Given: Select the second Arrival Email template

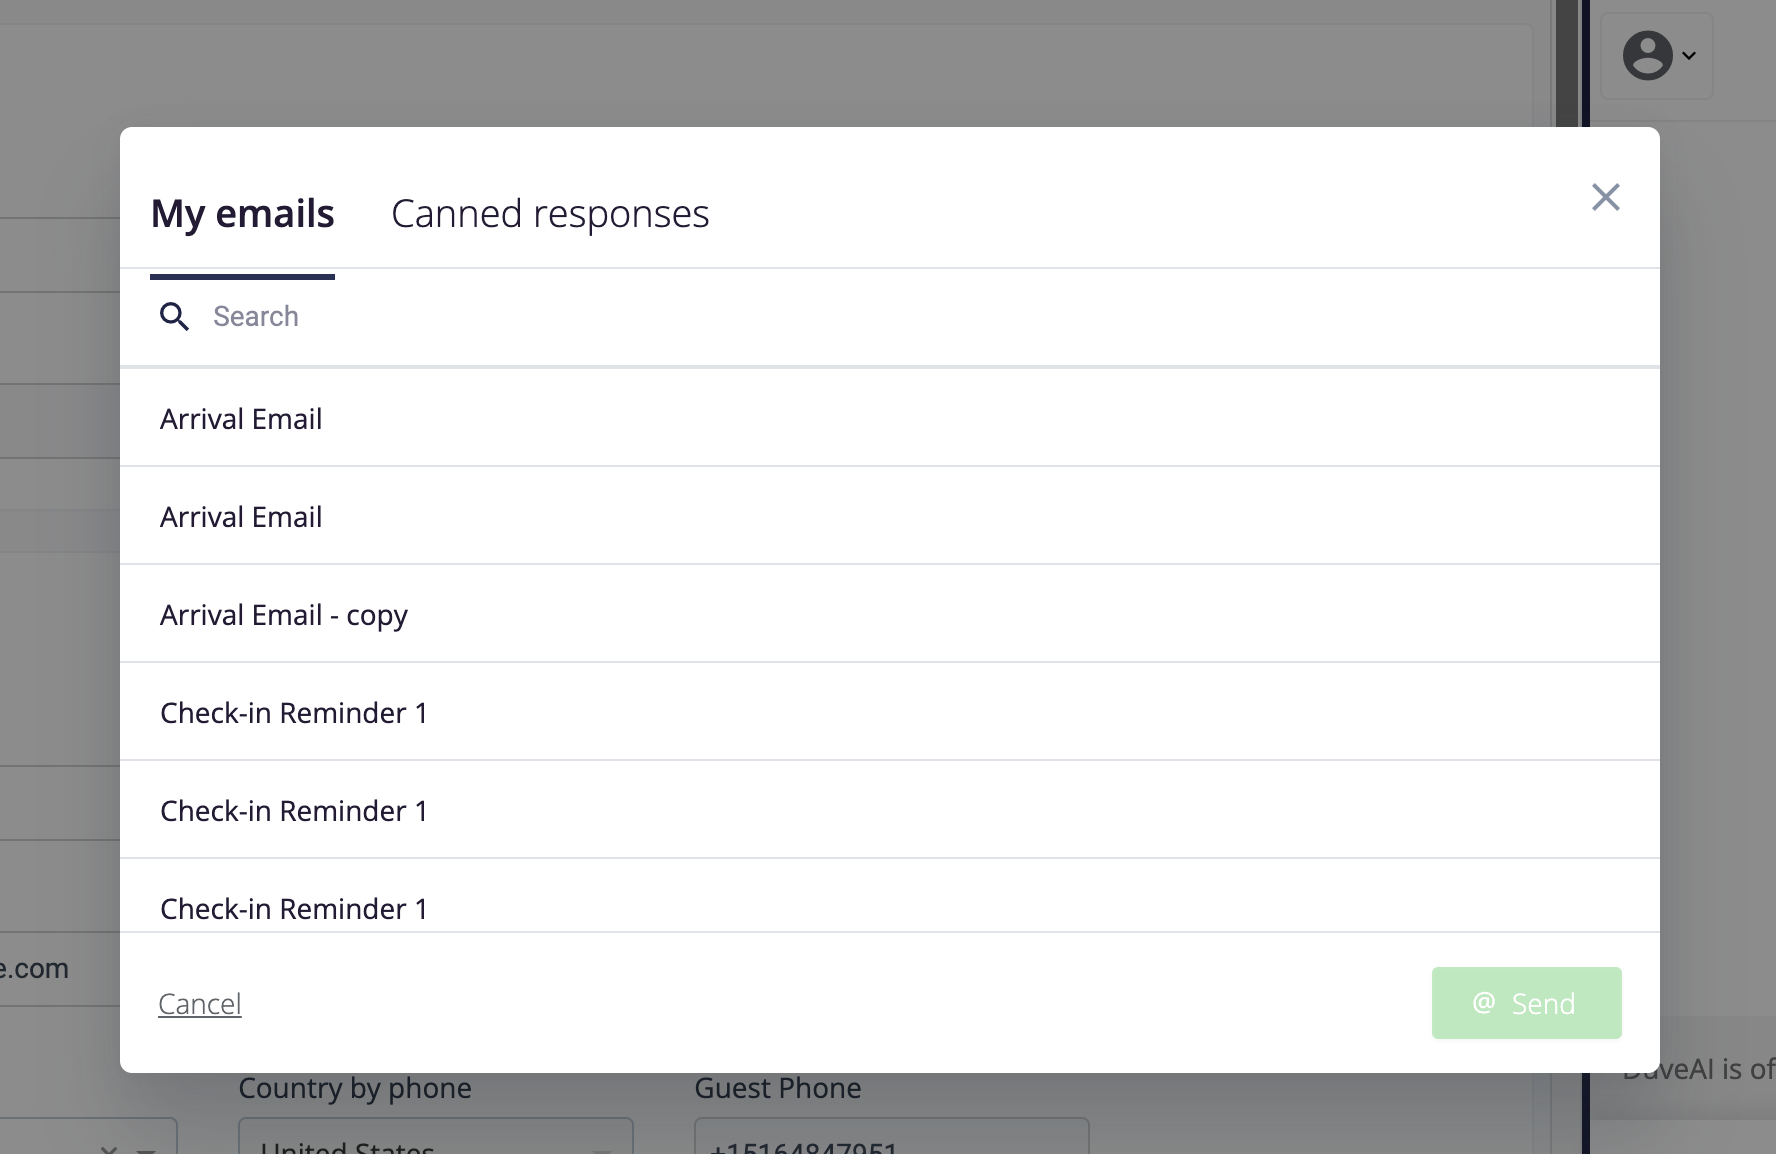Looking at the screenshot, I should pos(890,516).
